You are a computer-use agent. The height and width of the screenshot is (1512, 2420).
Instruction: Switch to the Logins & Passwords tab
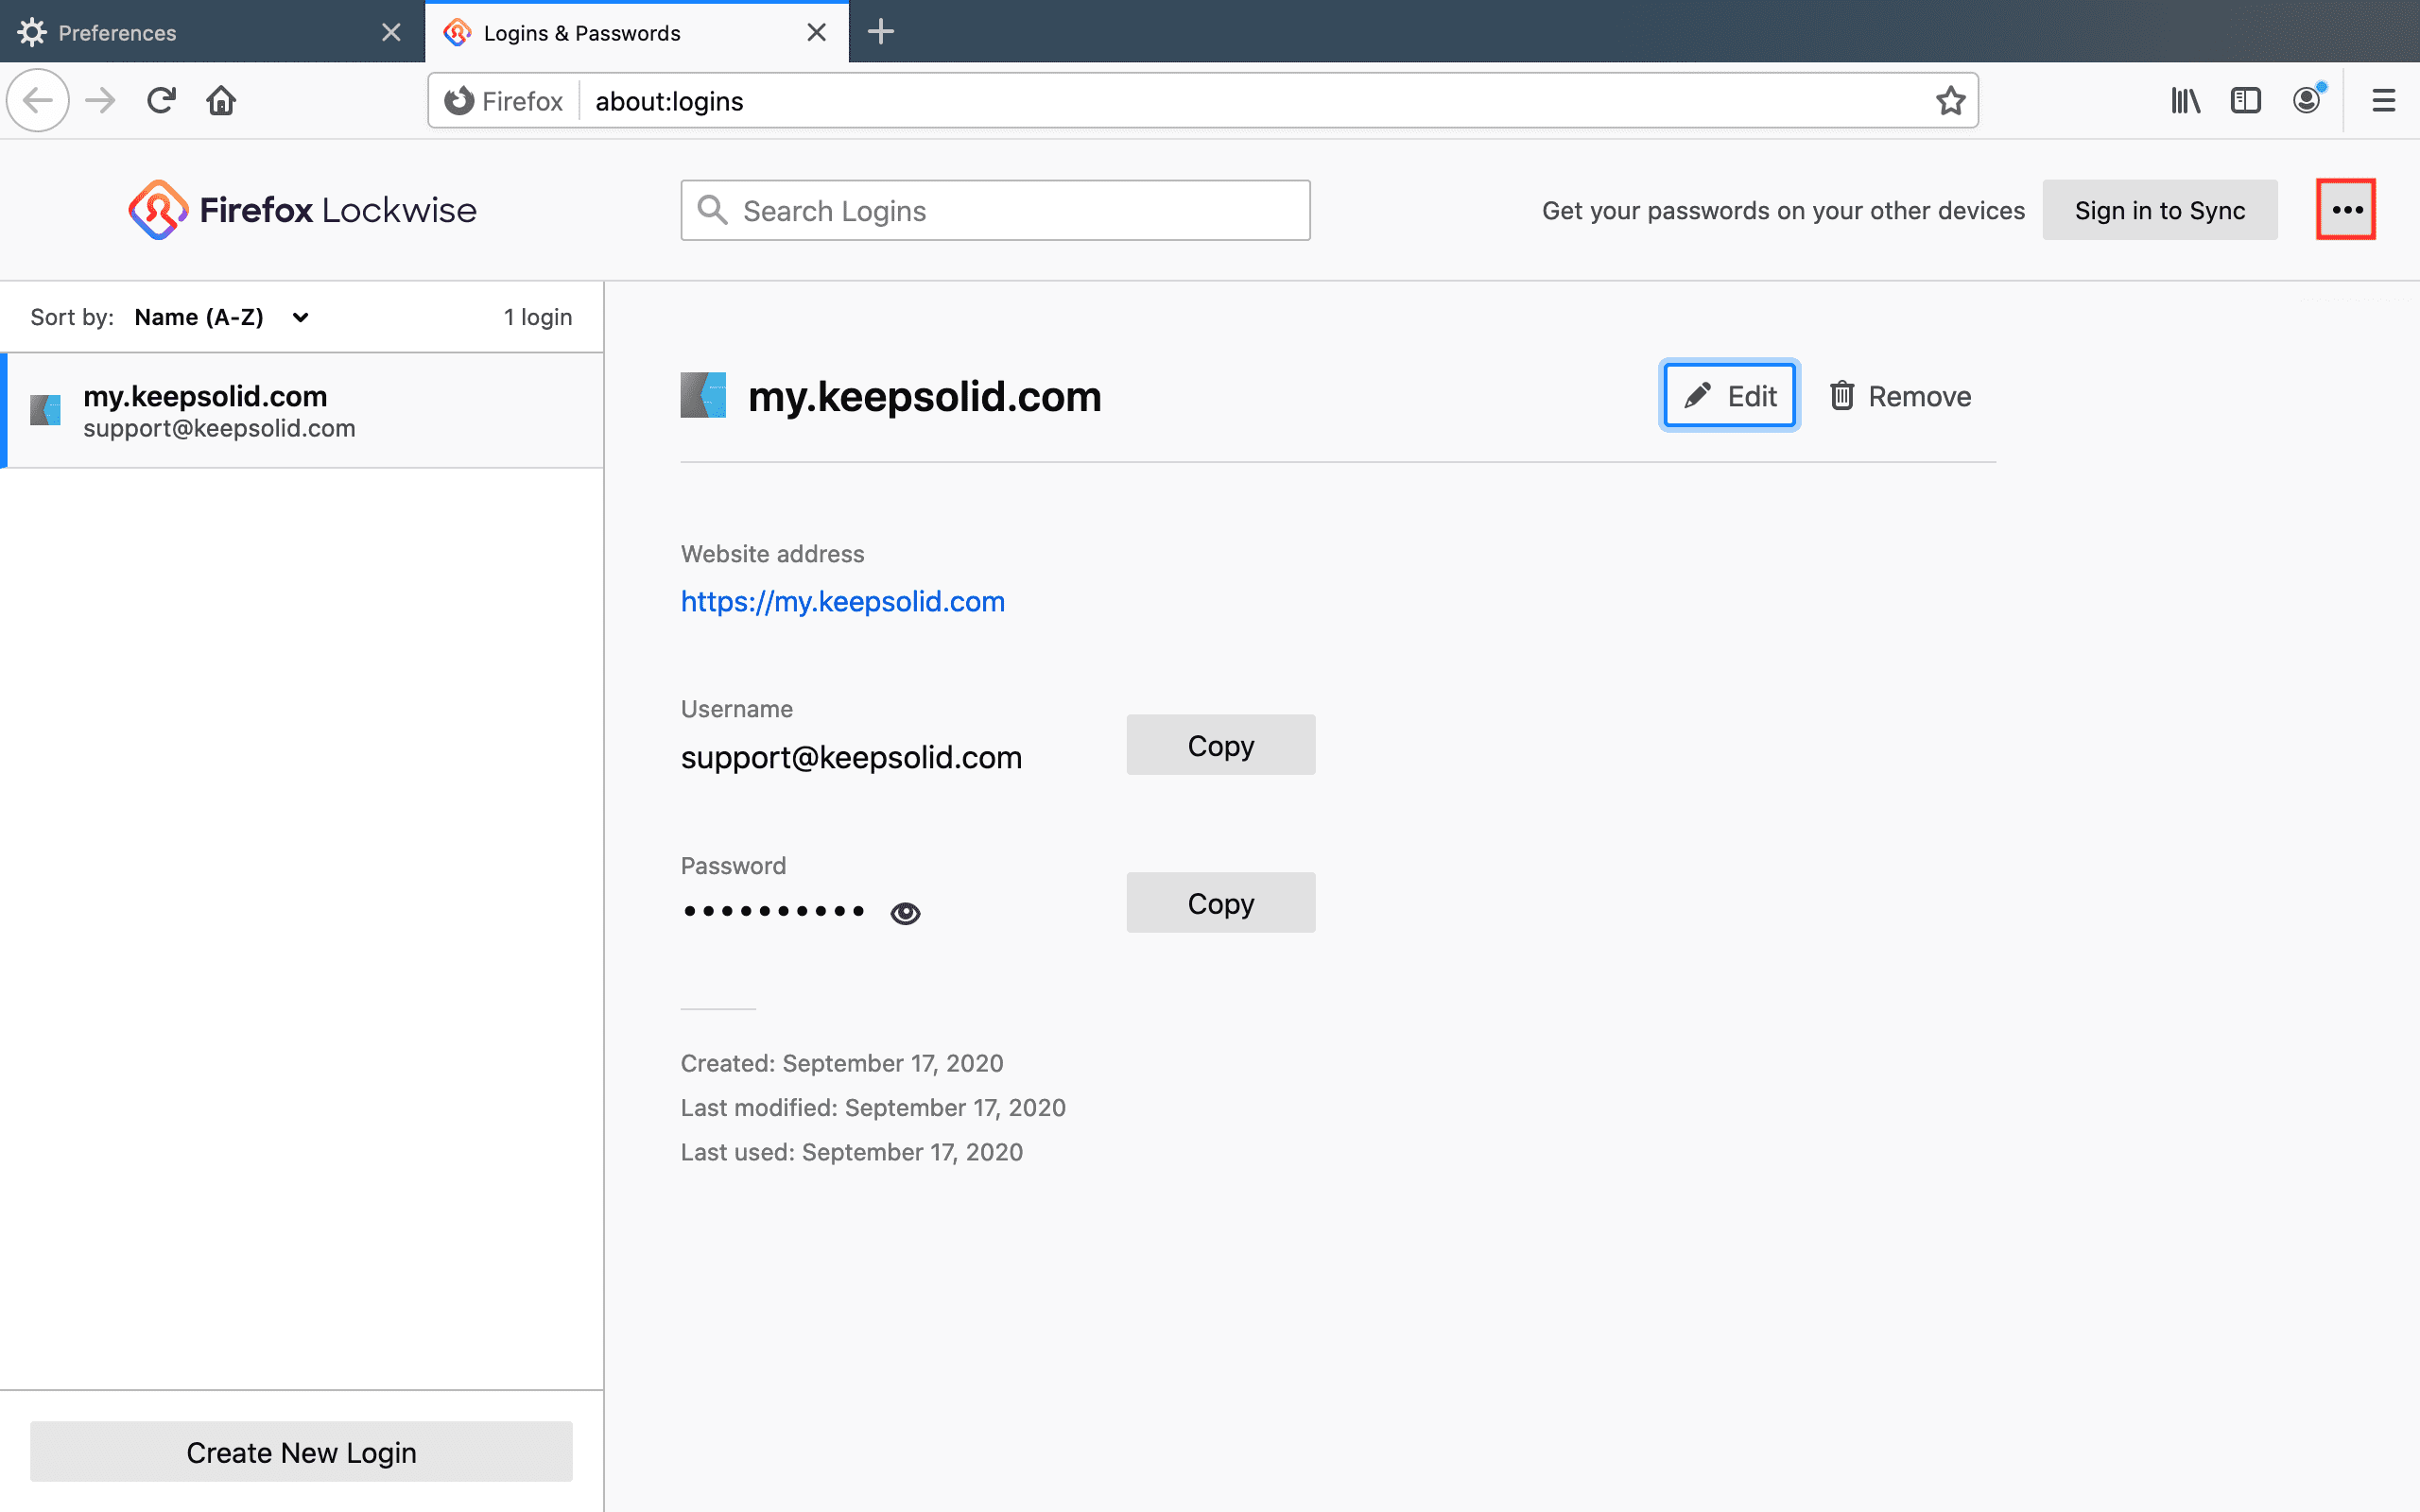pos(580,31)
